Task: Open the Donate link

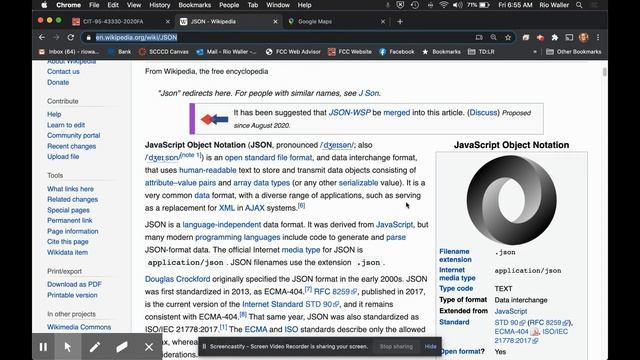Action: coord(58,82)
